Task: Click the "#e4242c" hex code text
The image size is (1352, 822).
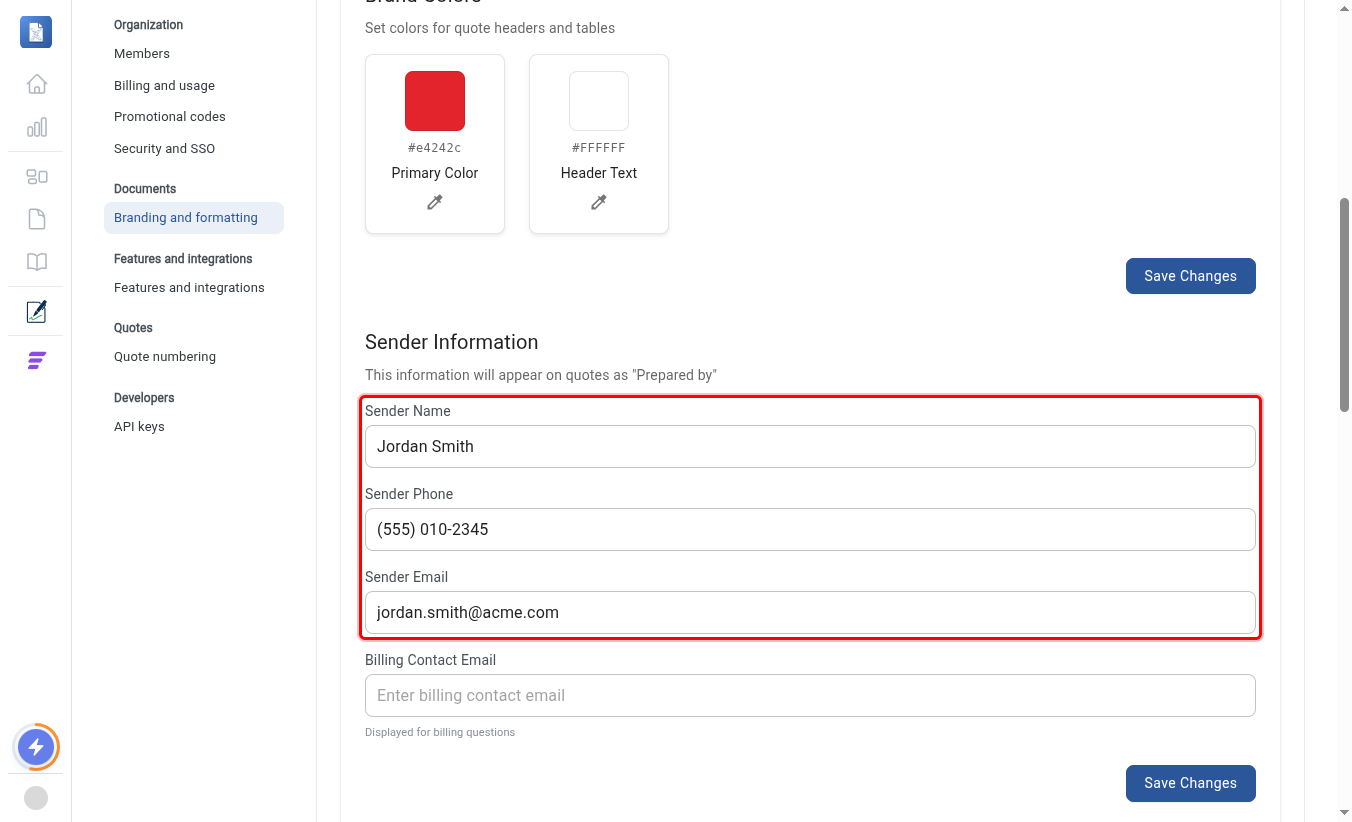Action: tap(435, 148)
